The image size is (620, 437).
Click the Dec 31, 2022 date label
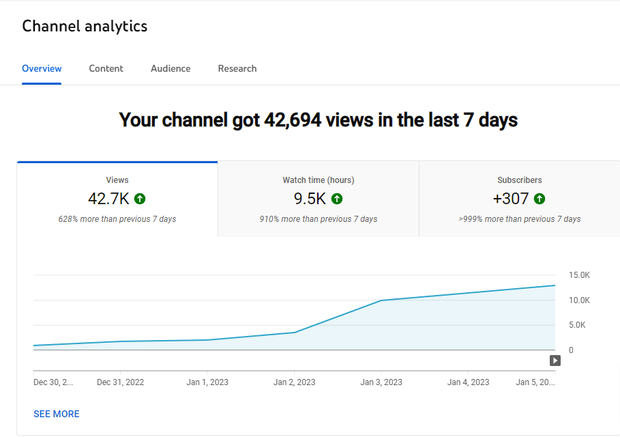pos(121,382)
